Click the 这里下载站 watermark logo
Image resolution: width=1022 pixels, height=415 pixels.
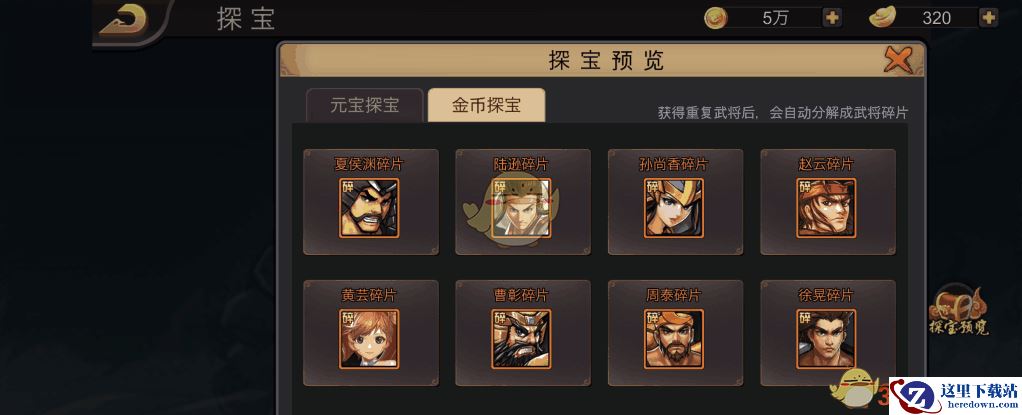click(956, 395)
